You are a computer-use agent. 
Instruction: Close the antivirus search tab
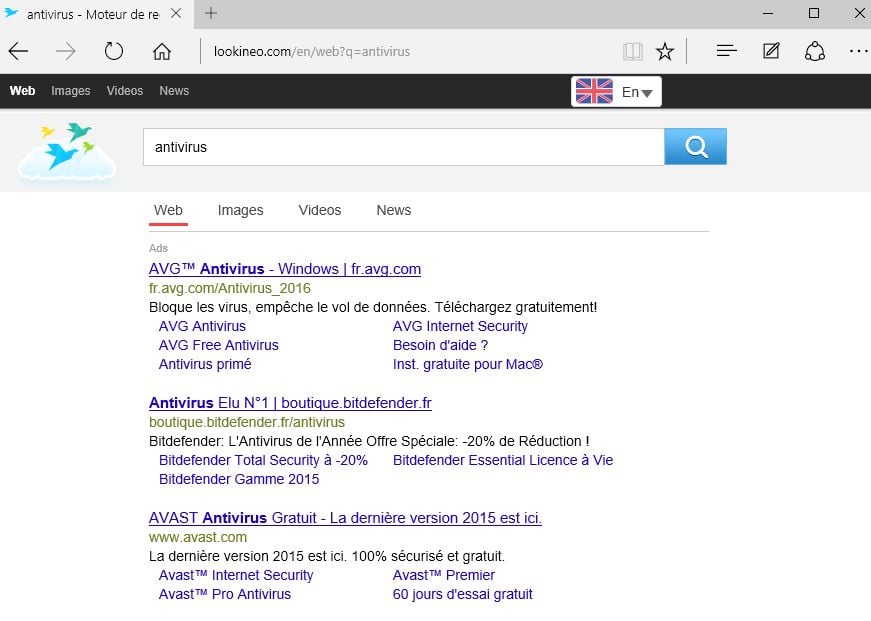pyautogui.click(x=176, y=13)
